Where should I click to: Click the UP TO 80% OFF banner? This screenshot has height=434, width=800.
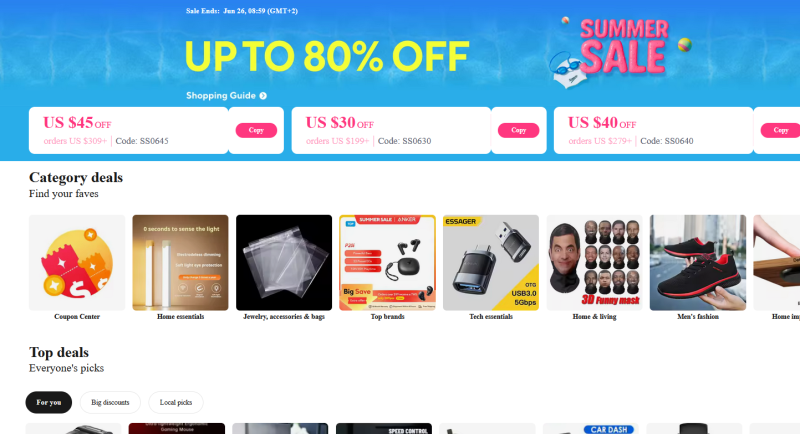point(327,56)
